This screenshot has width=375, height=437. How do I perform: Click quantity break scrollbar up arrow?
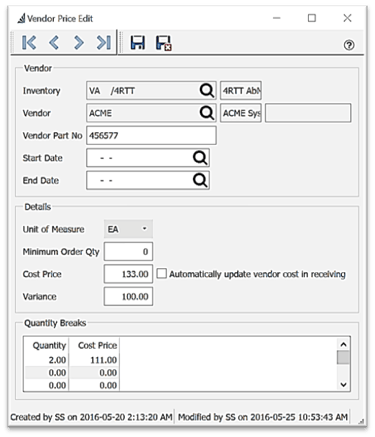tap(343, 344)
